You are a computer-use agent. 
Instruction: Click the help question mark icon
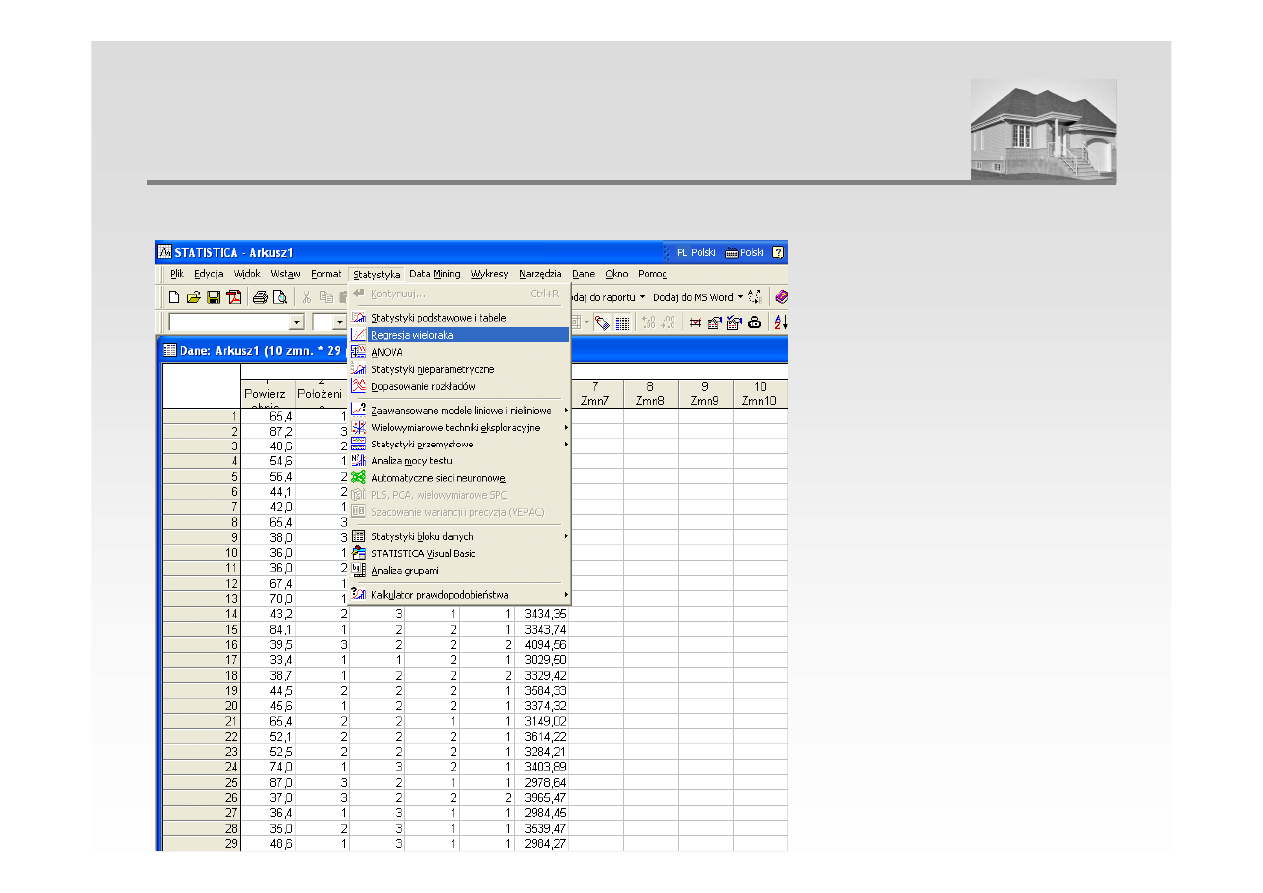778,252
